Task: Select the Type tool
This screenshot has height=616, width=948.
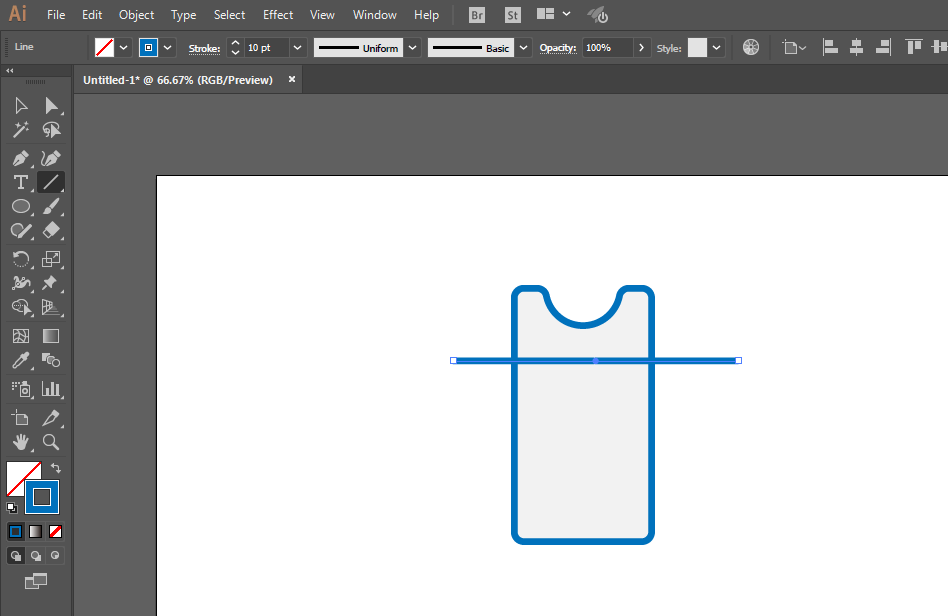Action: click(x=20, y=182)
